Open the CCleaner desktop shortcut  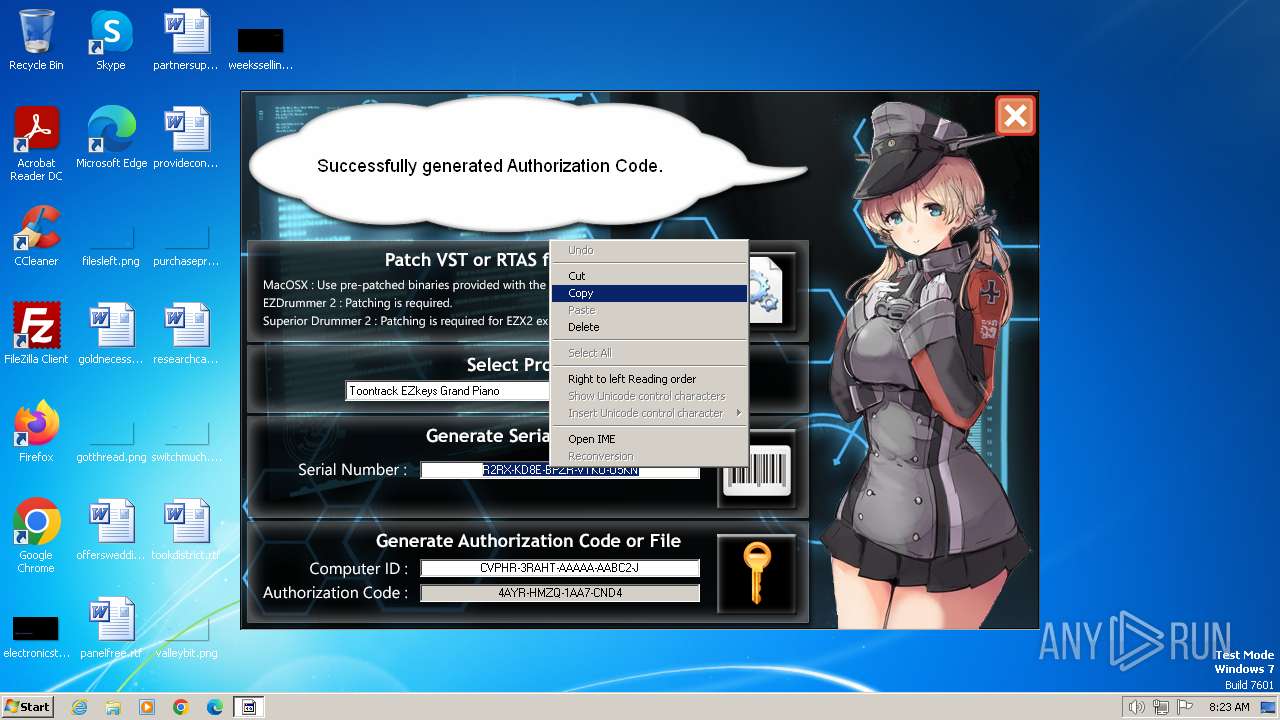click(36, 236)
